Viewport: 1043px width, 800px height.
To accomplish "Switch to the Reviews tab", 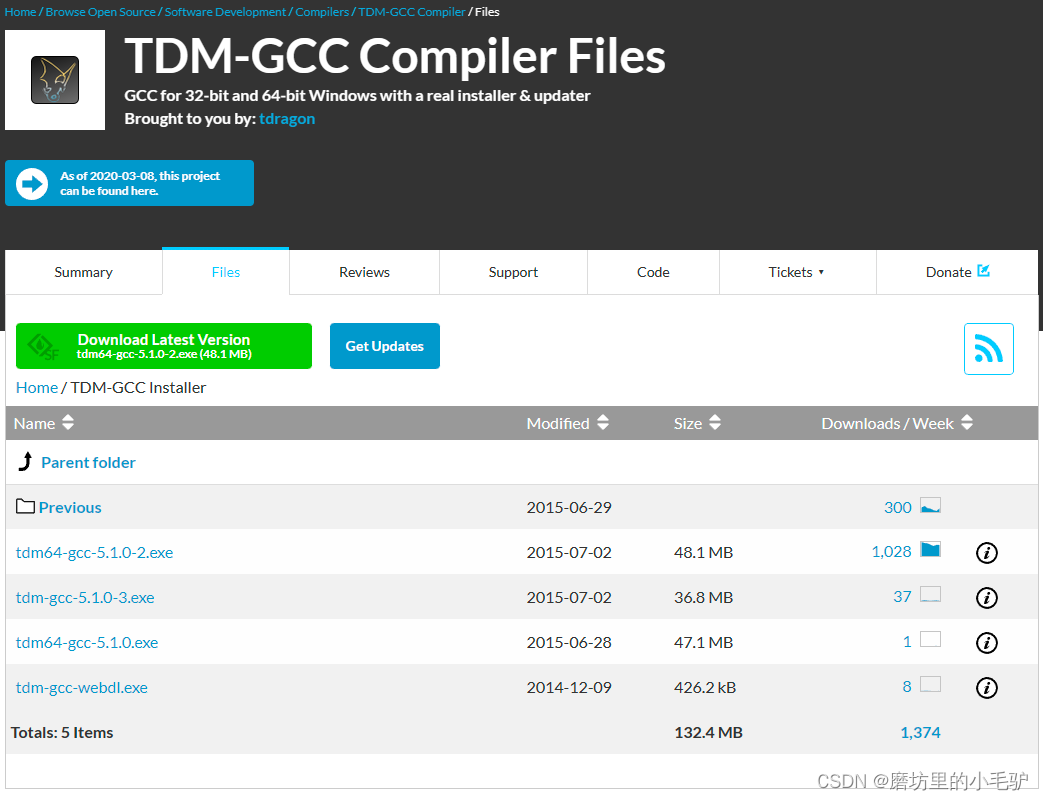I will (364, 272).
